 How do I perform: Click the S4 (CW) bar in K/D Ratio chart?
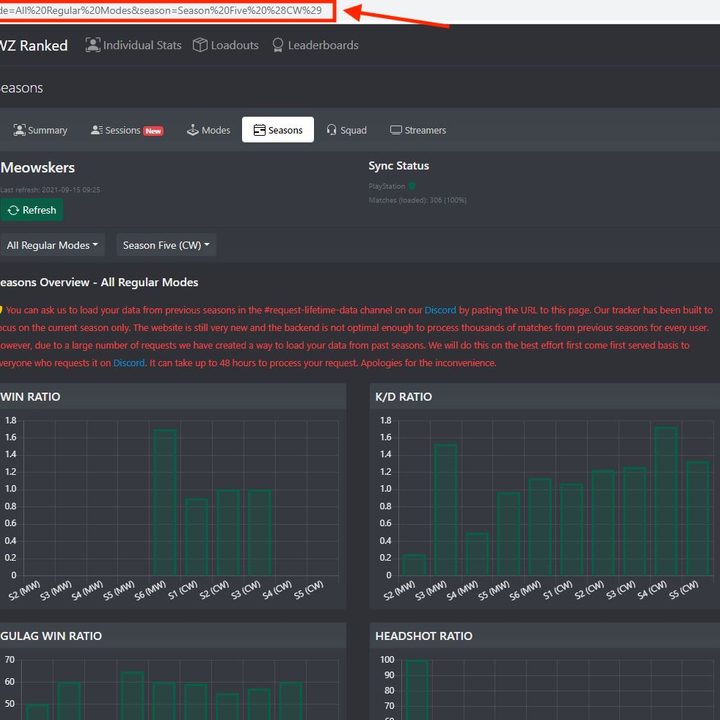pos(666,501)
